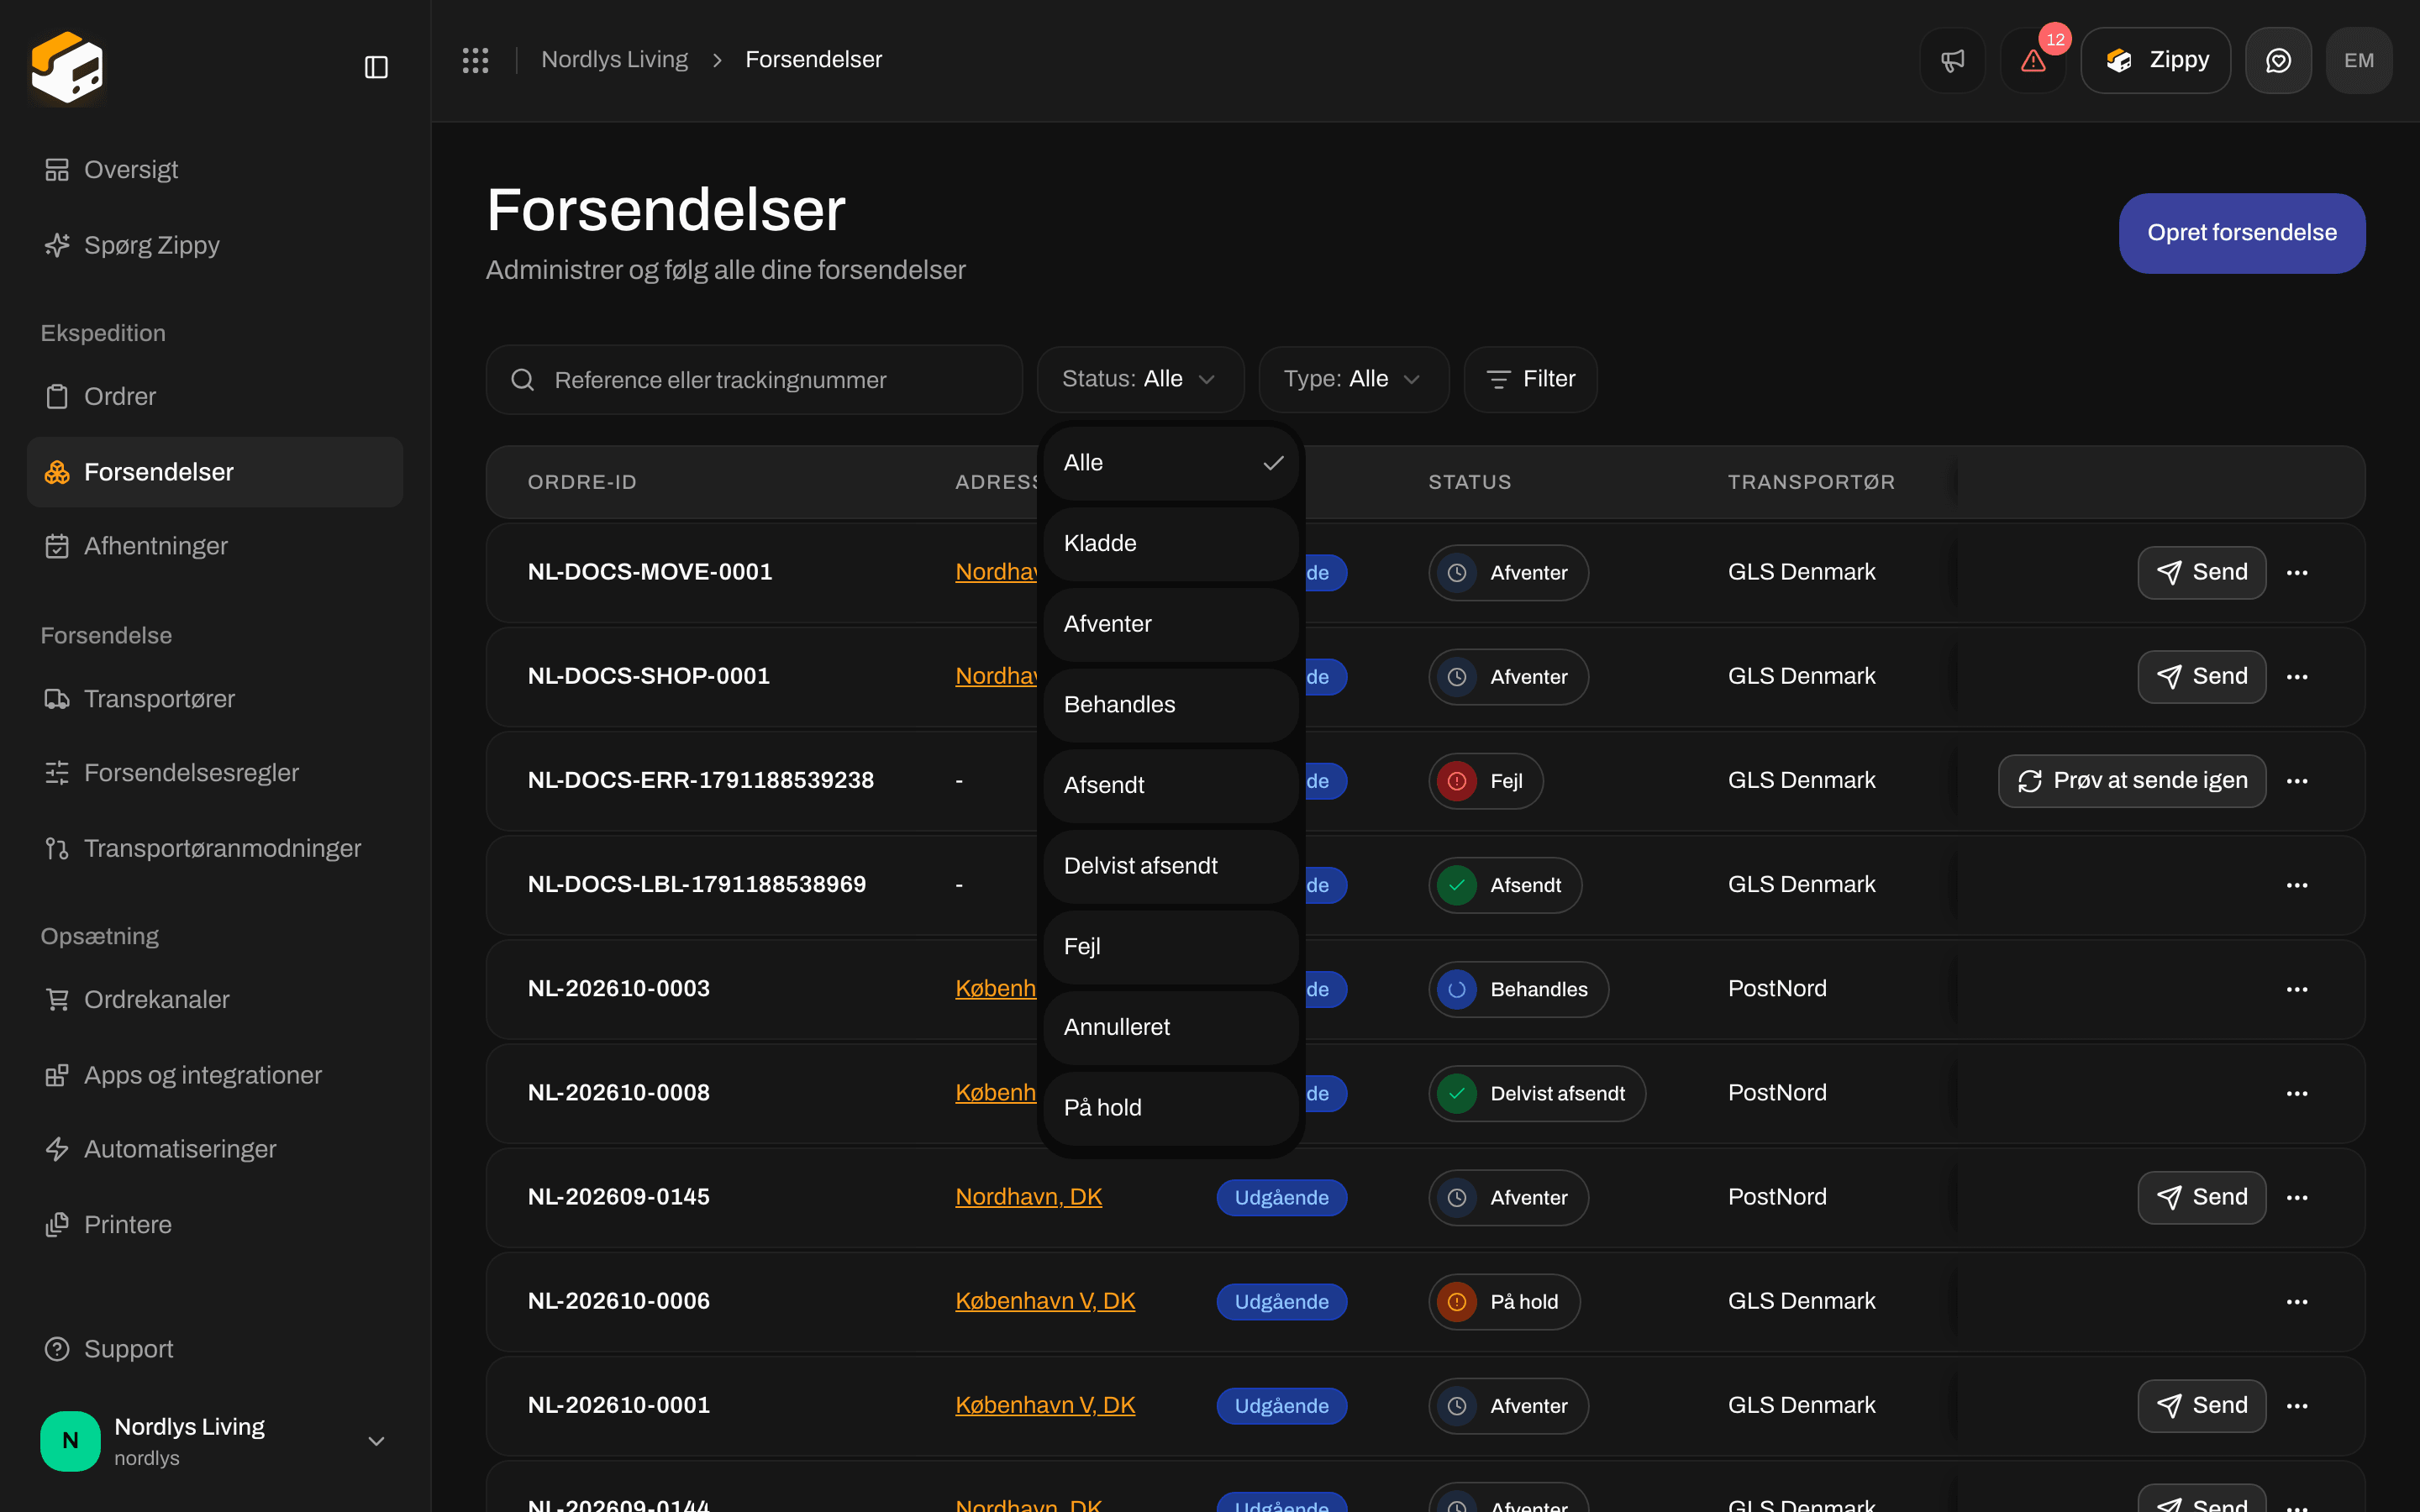Viewport: 2420px width, 1512px height.
Task: Click the orange box logo
Action: pyautogui.click(x=67, y=67)
